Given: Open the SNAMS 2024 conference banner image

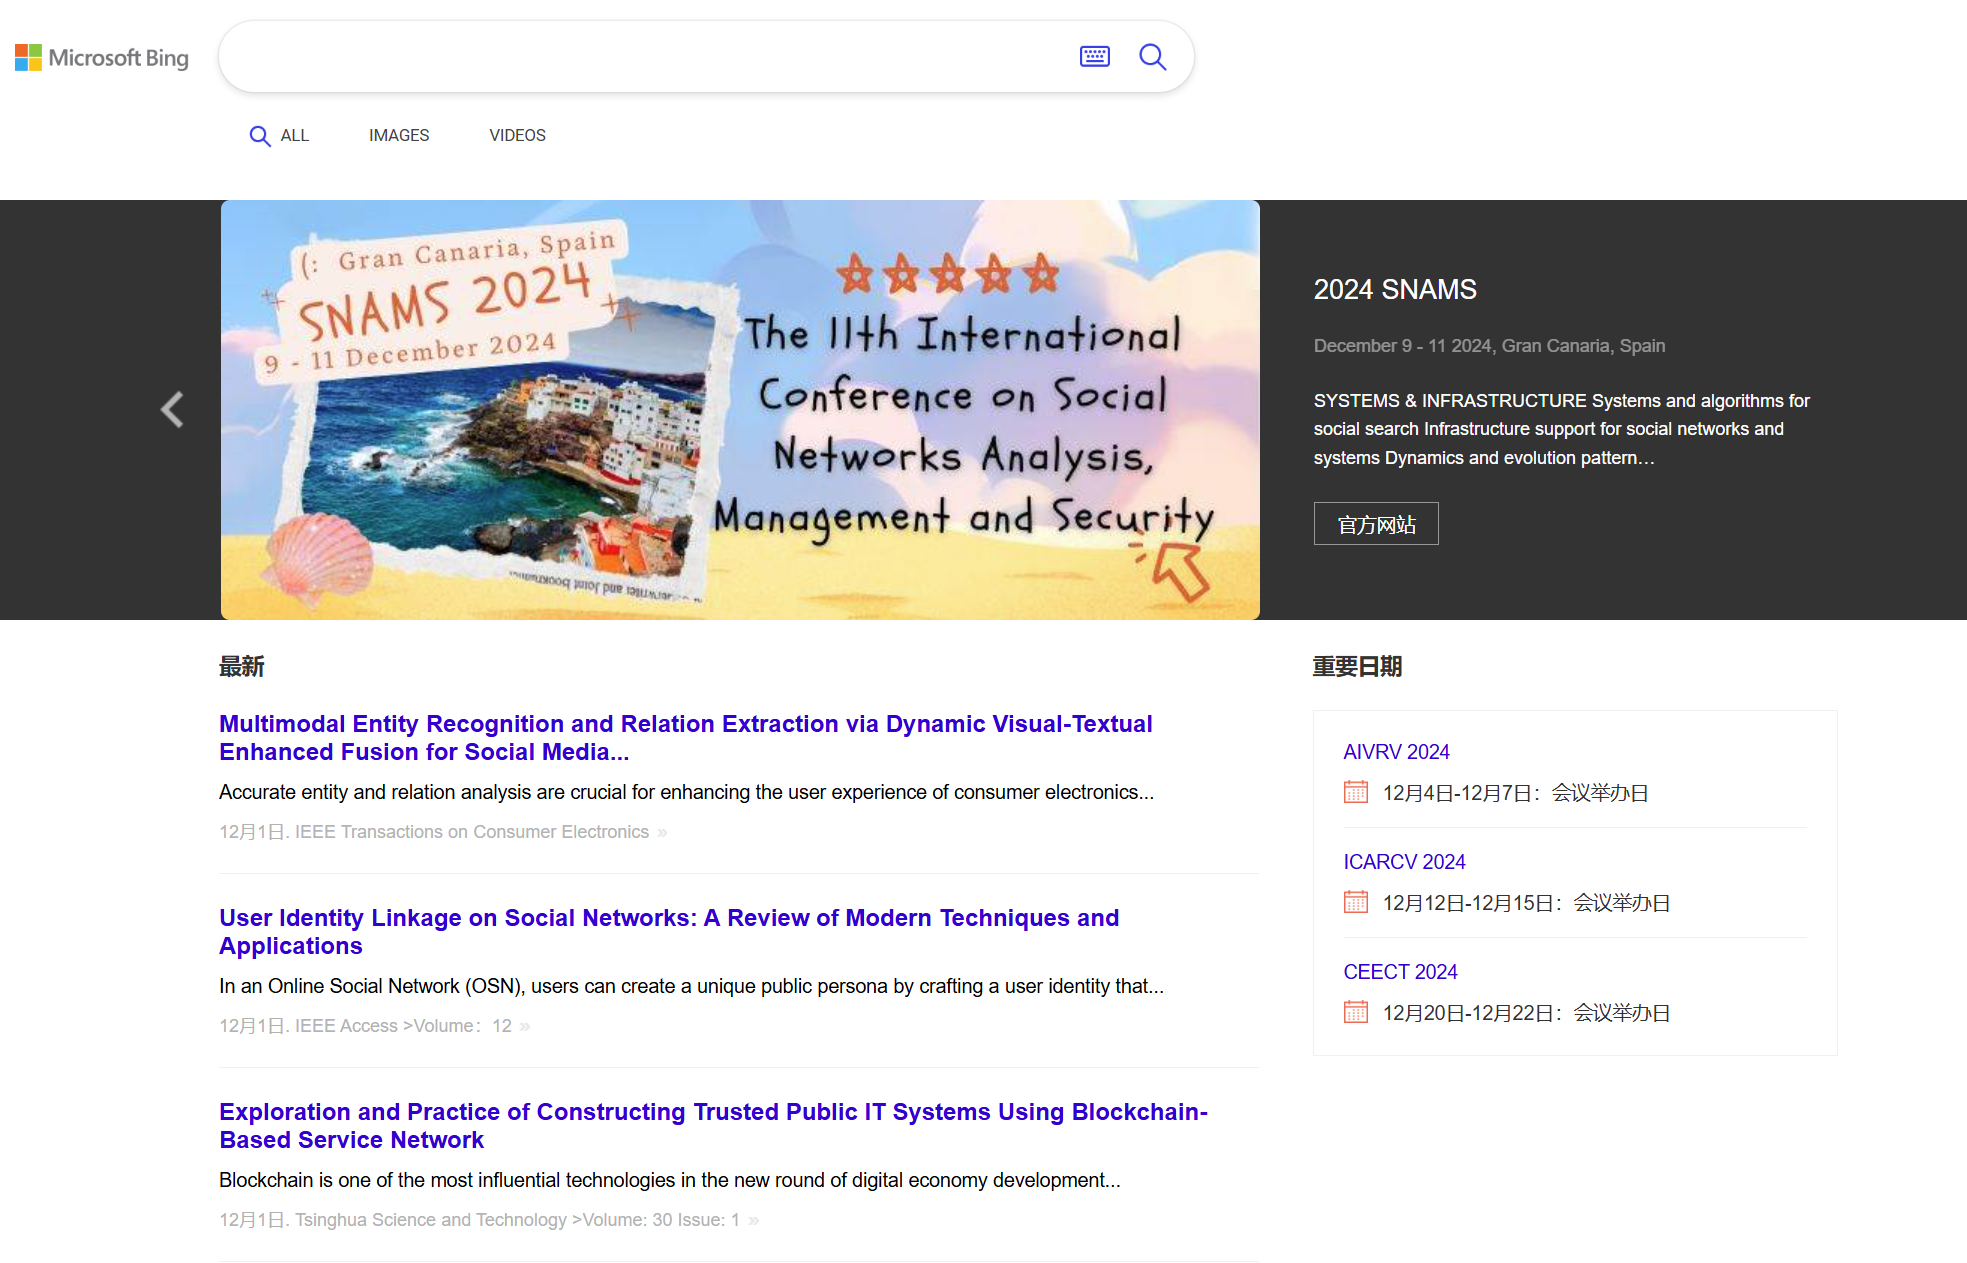Looking at the screenshot, I should click(740, 410).
